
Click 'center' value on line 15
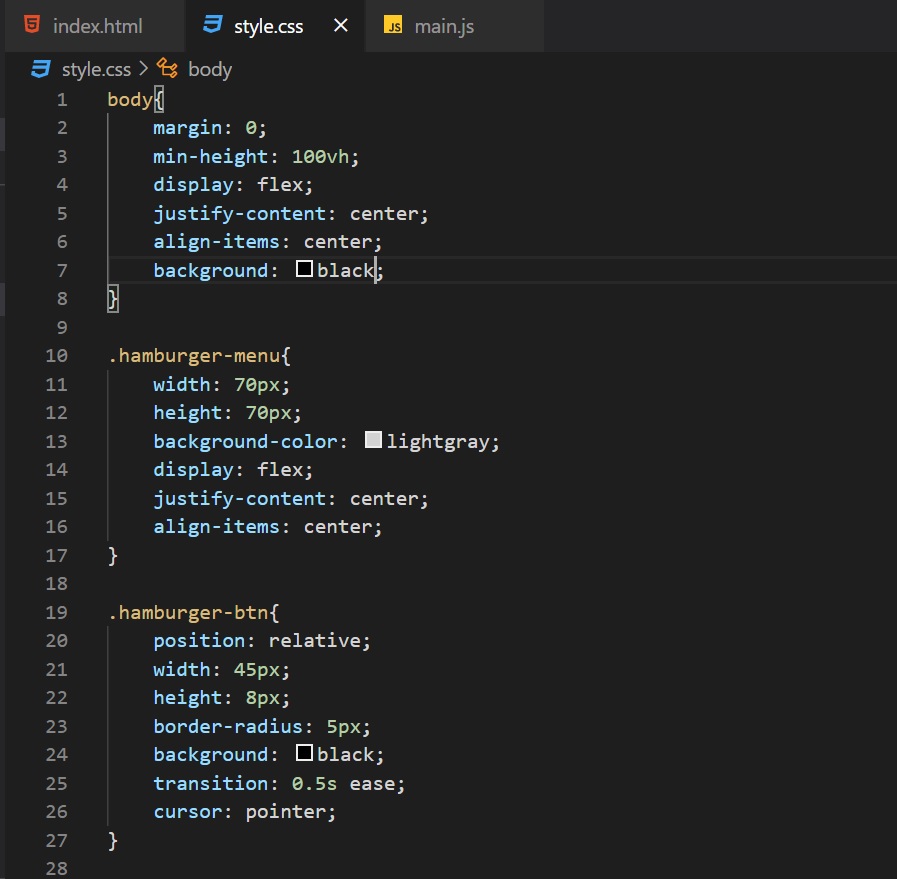point(383,499)
